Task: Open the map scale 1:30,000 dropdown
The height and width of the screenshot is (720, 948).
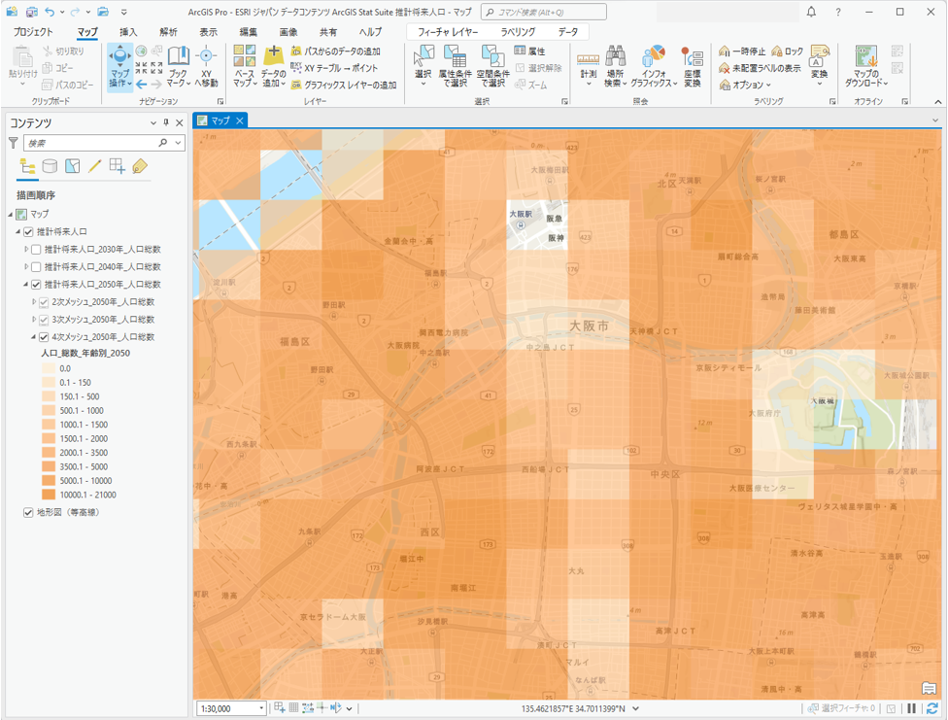Action: pos(262,709)
